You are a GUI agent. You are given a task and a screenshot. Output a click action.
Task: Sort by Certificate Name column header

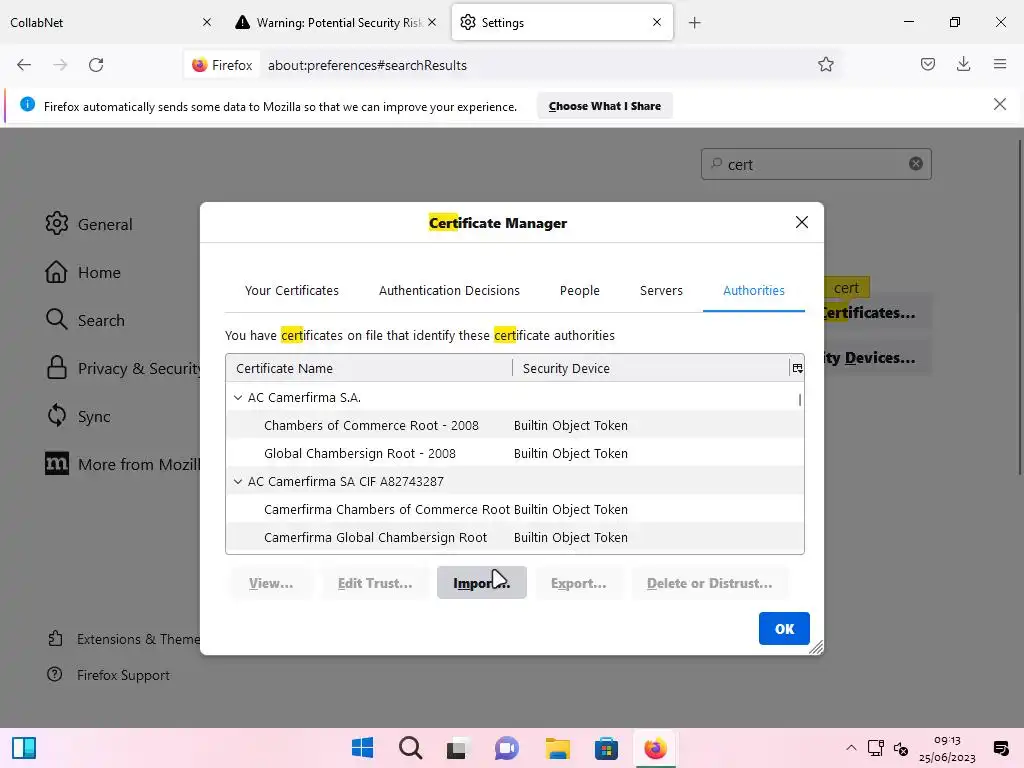[x=369, y=368]
